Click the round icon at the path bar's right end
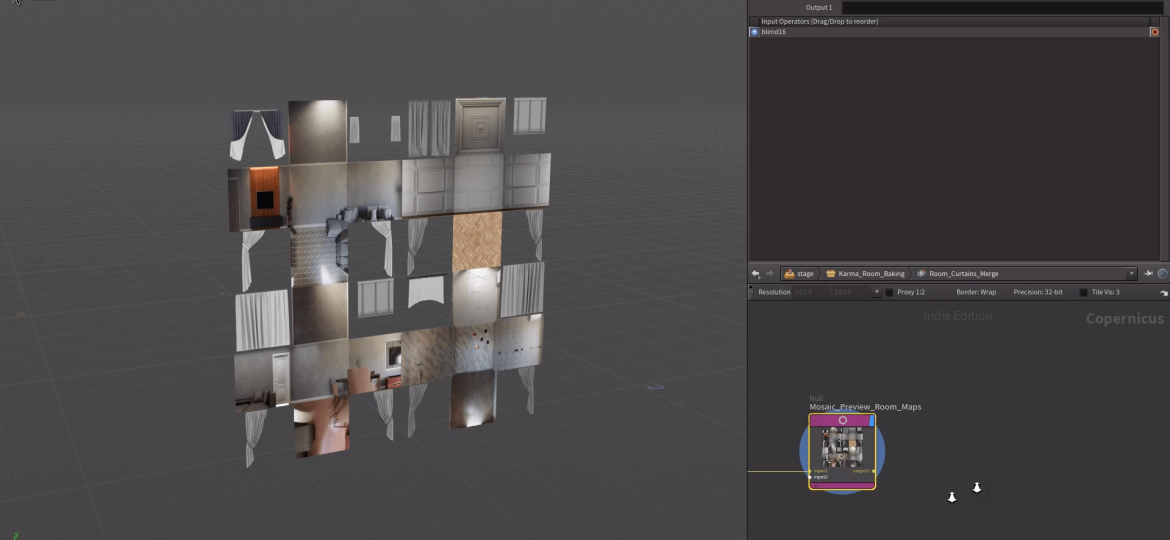The width and height of the screenshot is (1170, 540). (1162, 273)
